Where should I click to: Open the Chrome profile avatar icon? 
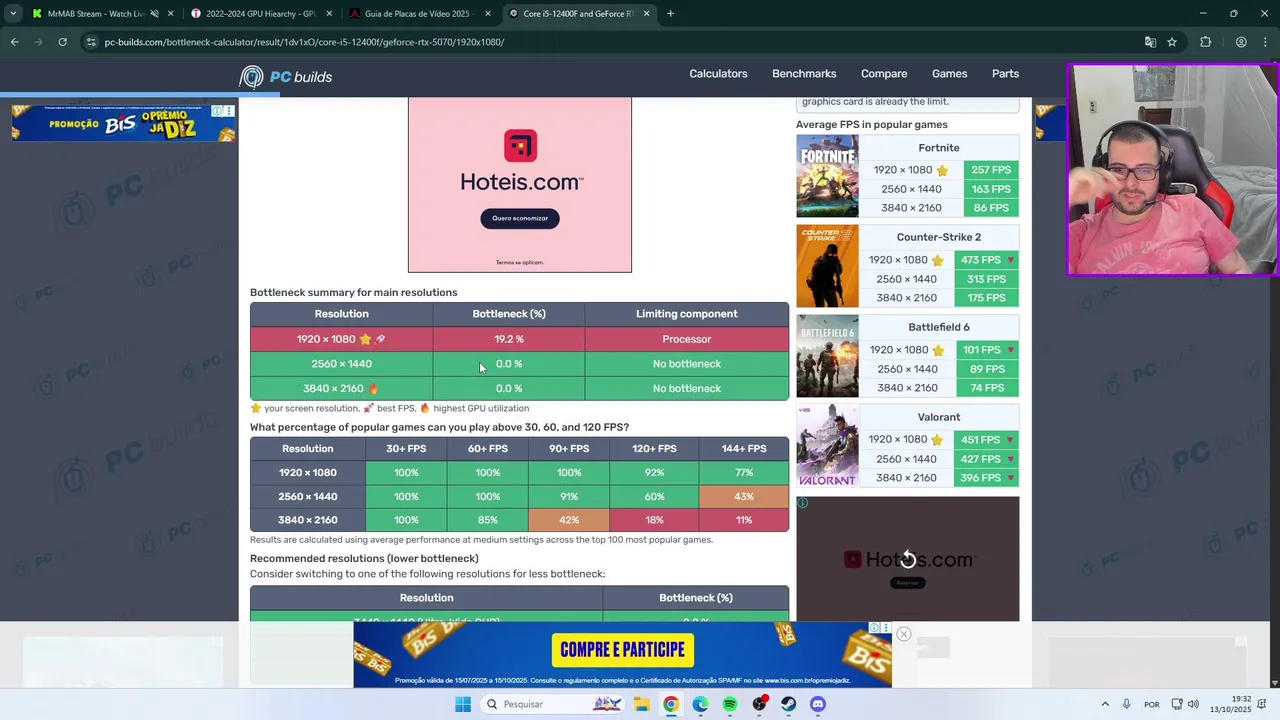tap(1241, 42)
